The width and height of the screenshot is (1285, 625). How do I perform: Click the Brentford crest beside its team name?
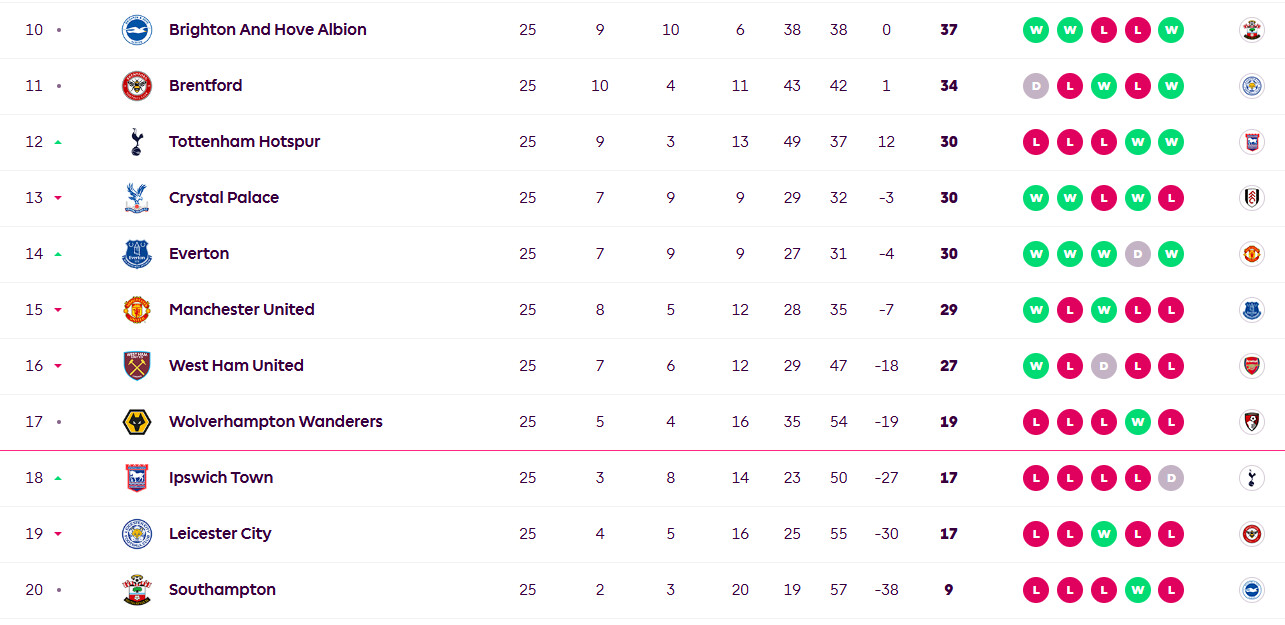(136, 86)
